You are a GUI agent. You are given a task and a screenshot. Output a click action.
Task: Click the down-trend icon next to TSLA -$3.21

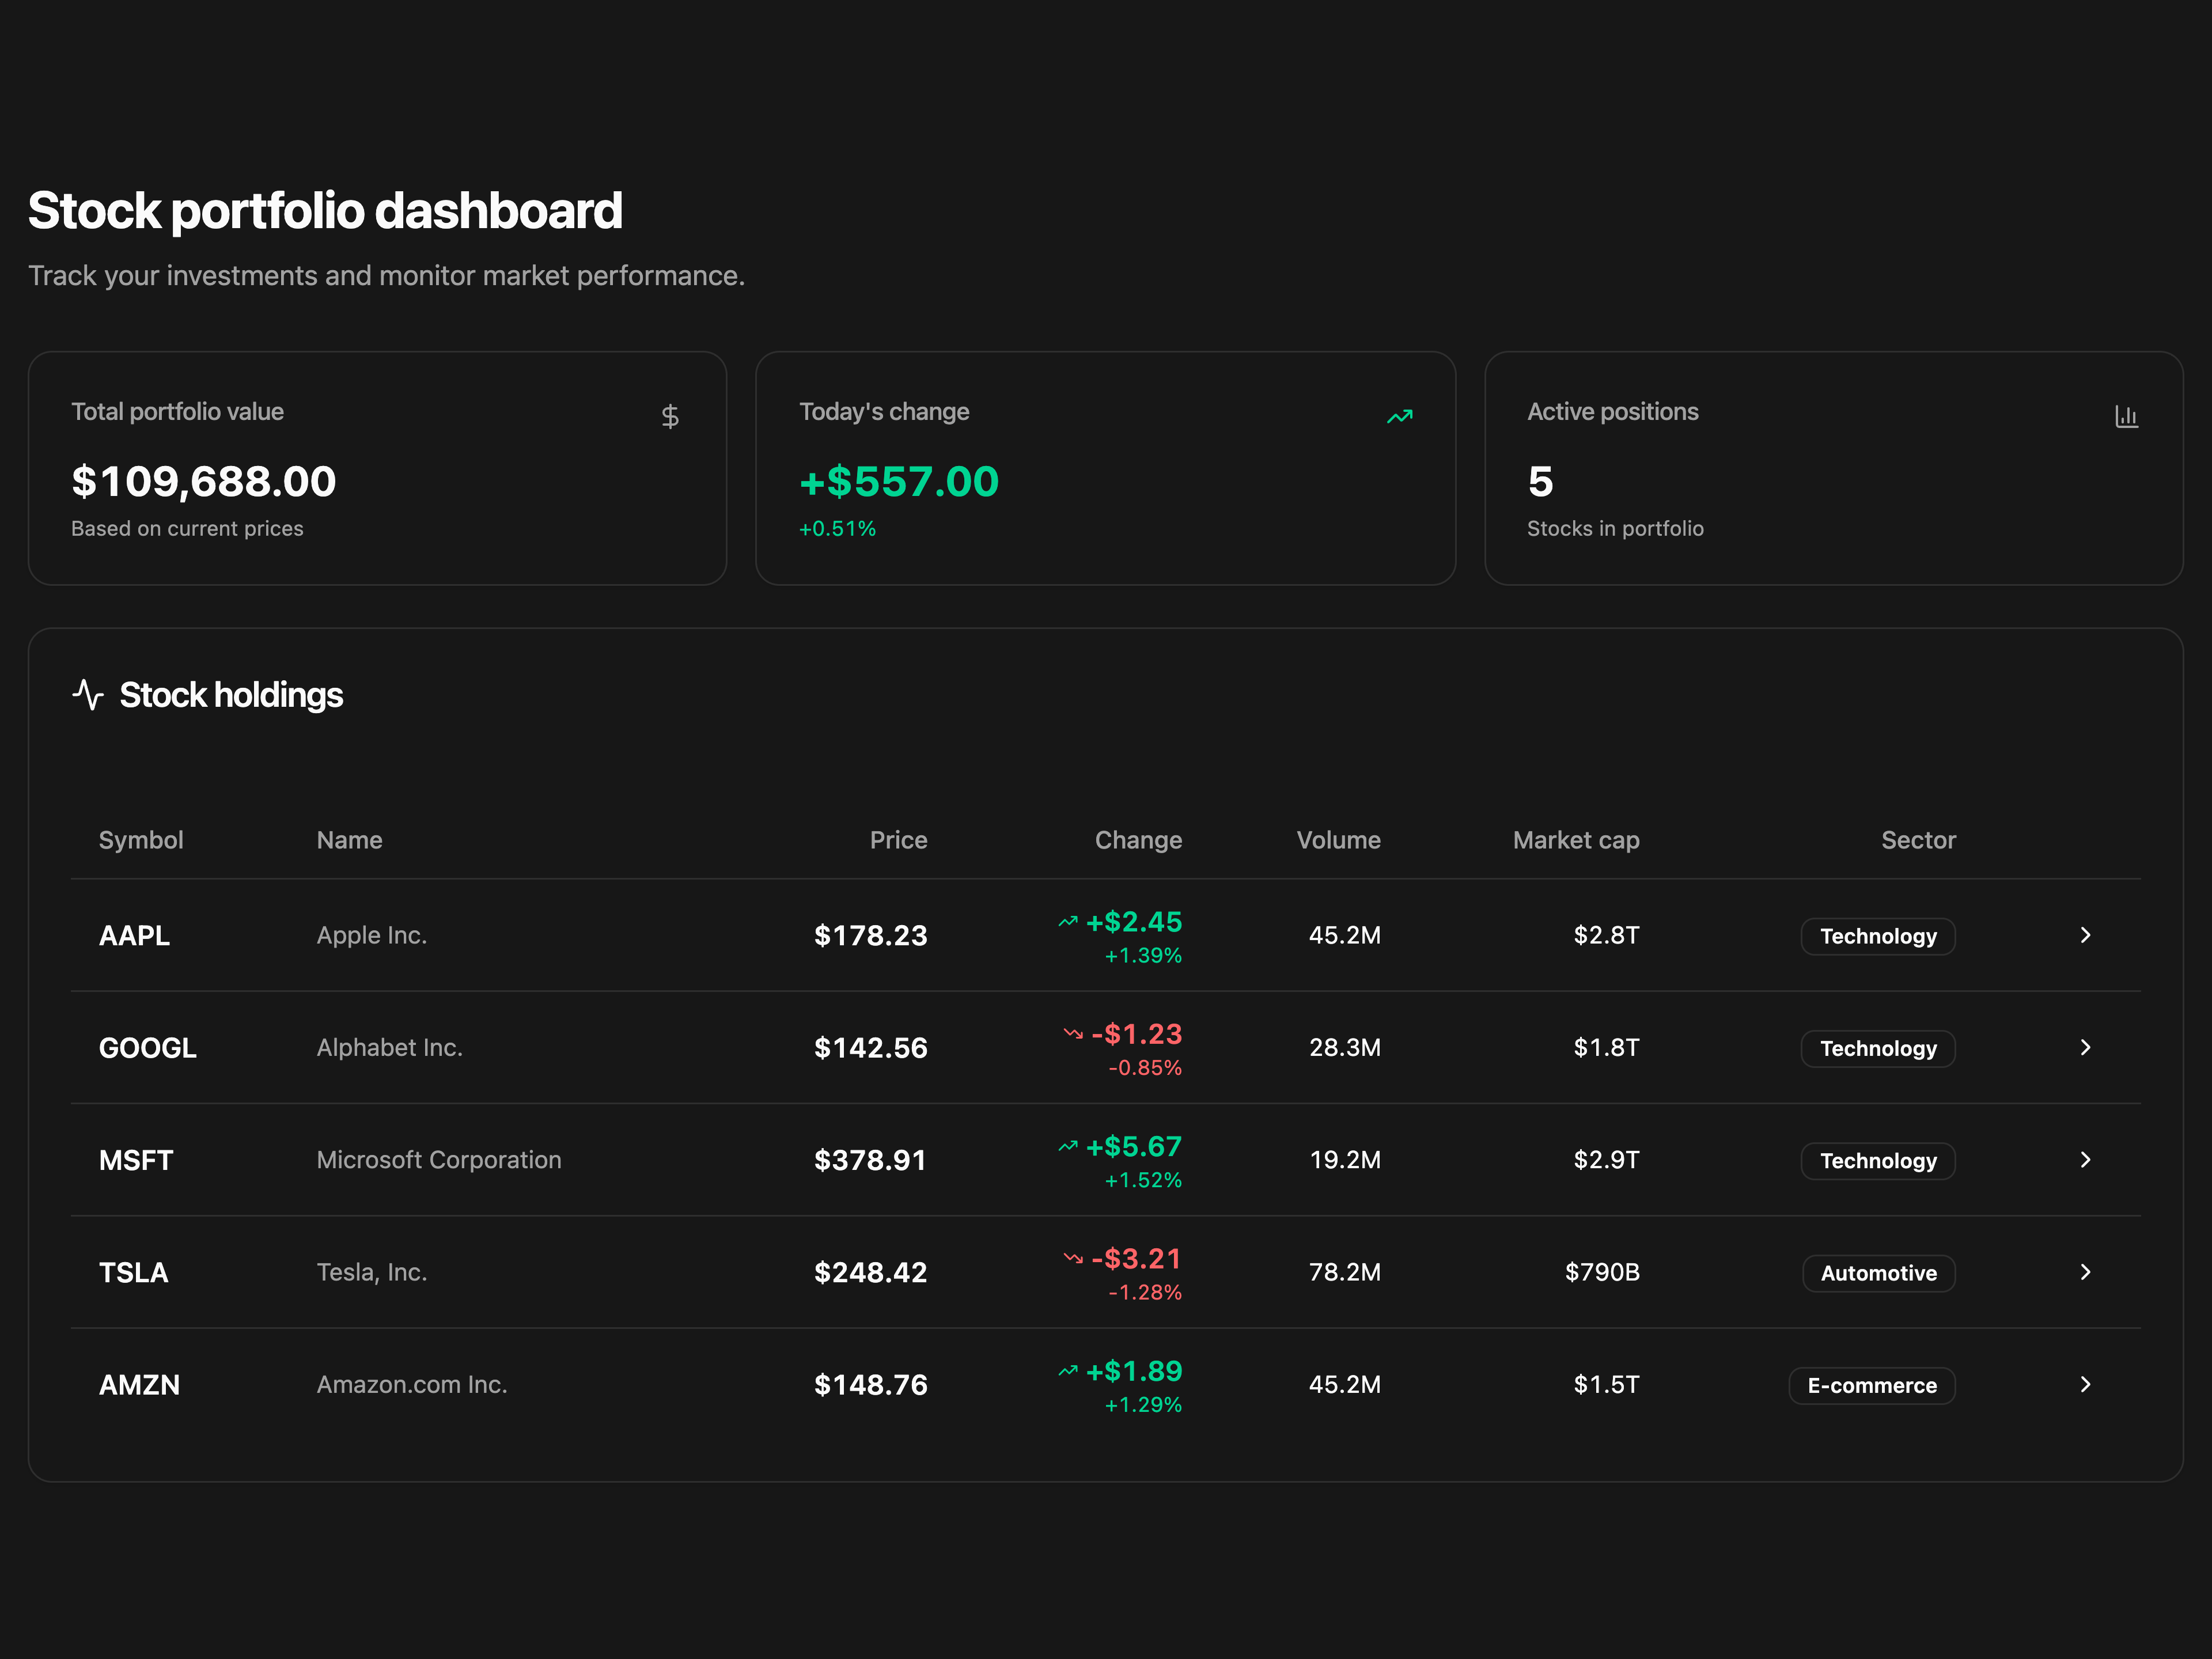point(1073,1258)
